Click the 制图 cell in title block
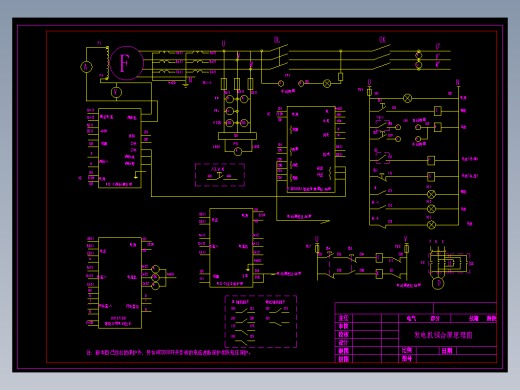This screenshot has width=520, height=390. 343,351
